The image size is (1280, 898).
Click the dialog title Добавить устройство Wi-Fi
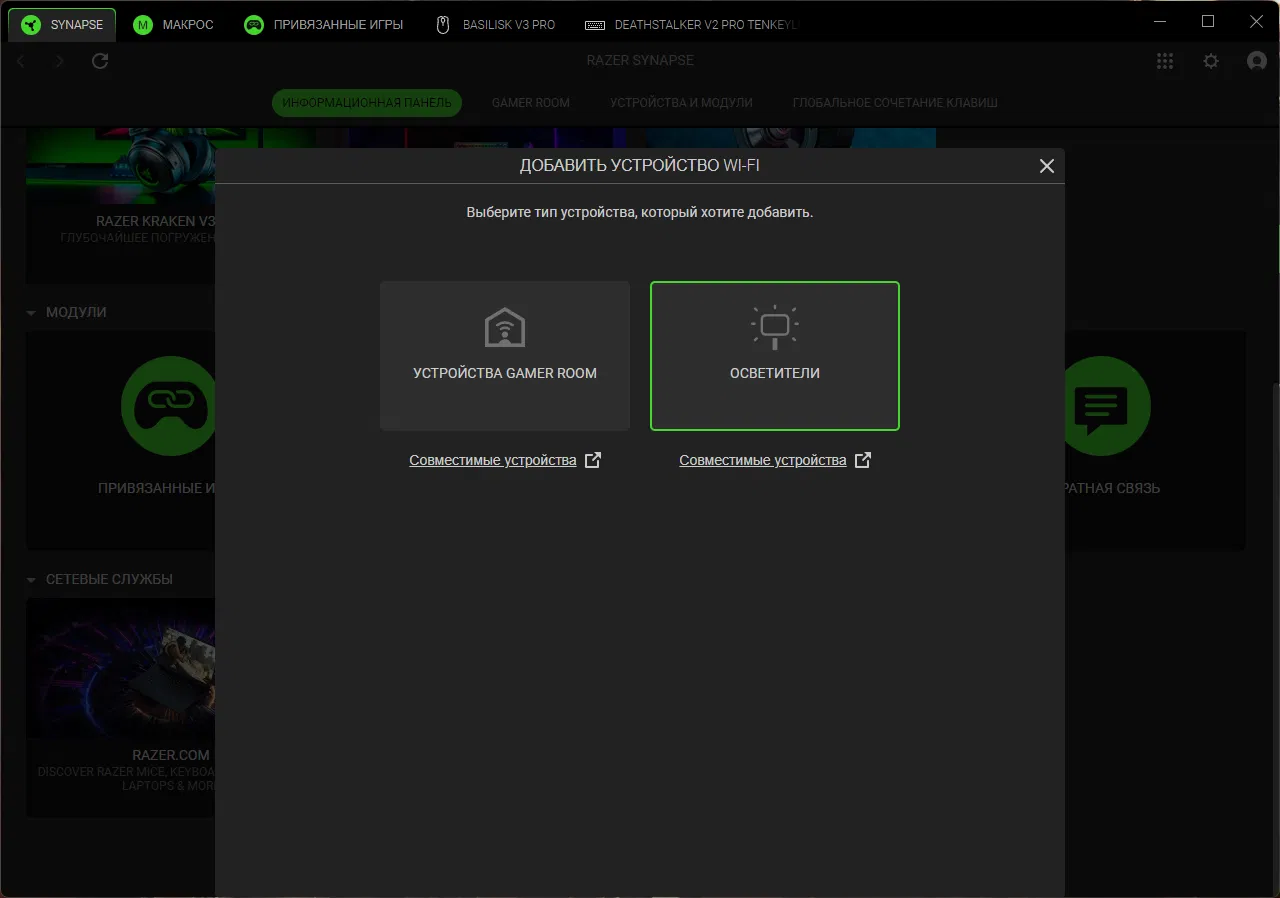[640, 166]
